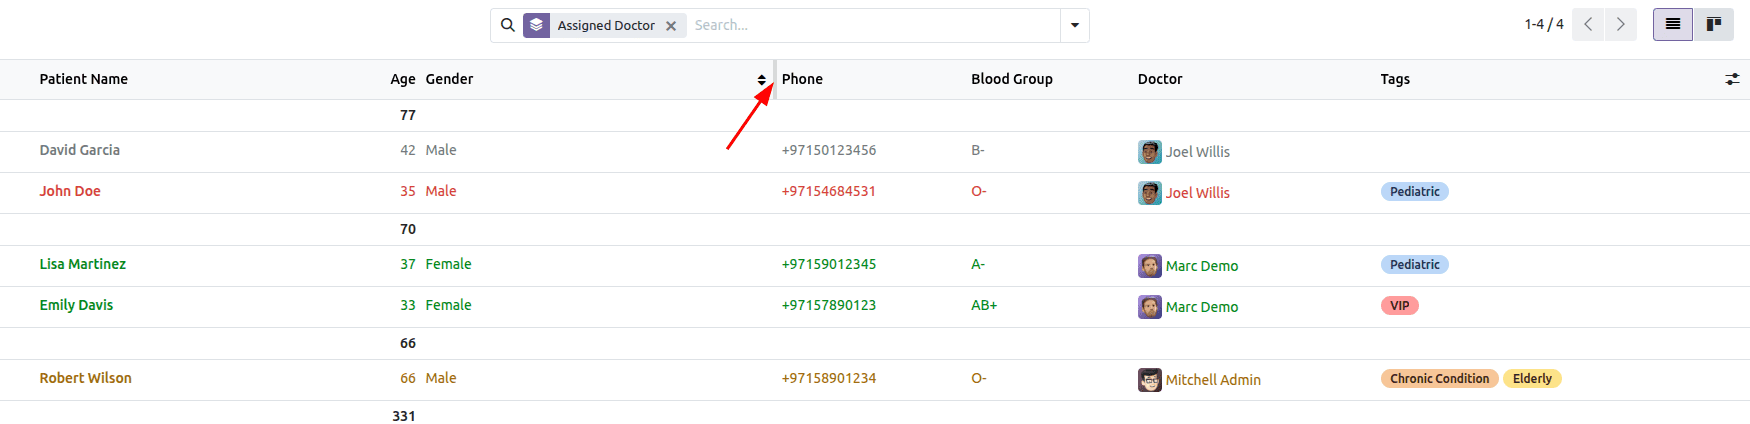This screenshot has height=424, width=1750.
Task: Open the search options dropdown arrow
Action: [x=1075, y=25]
